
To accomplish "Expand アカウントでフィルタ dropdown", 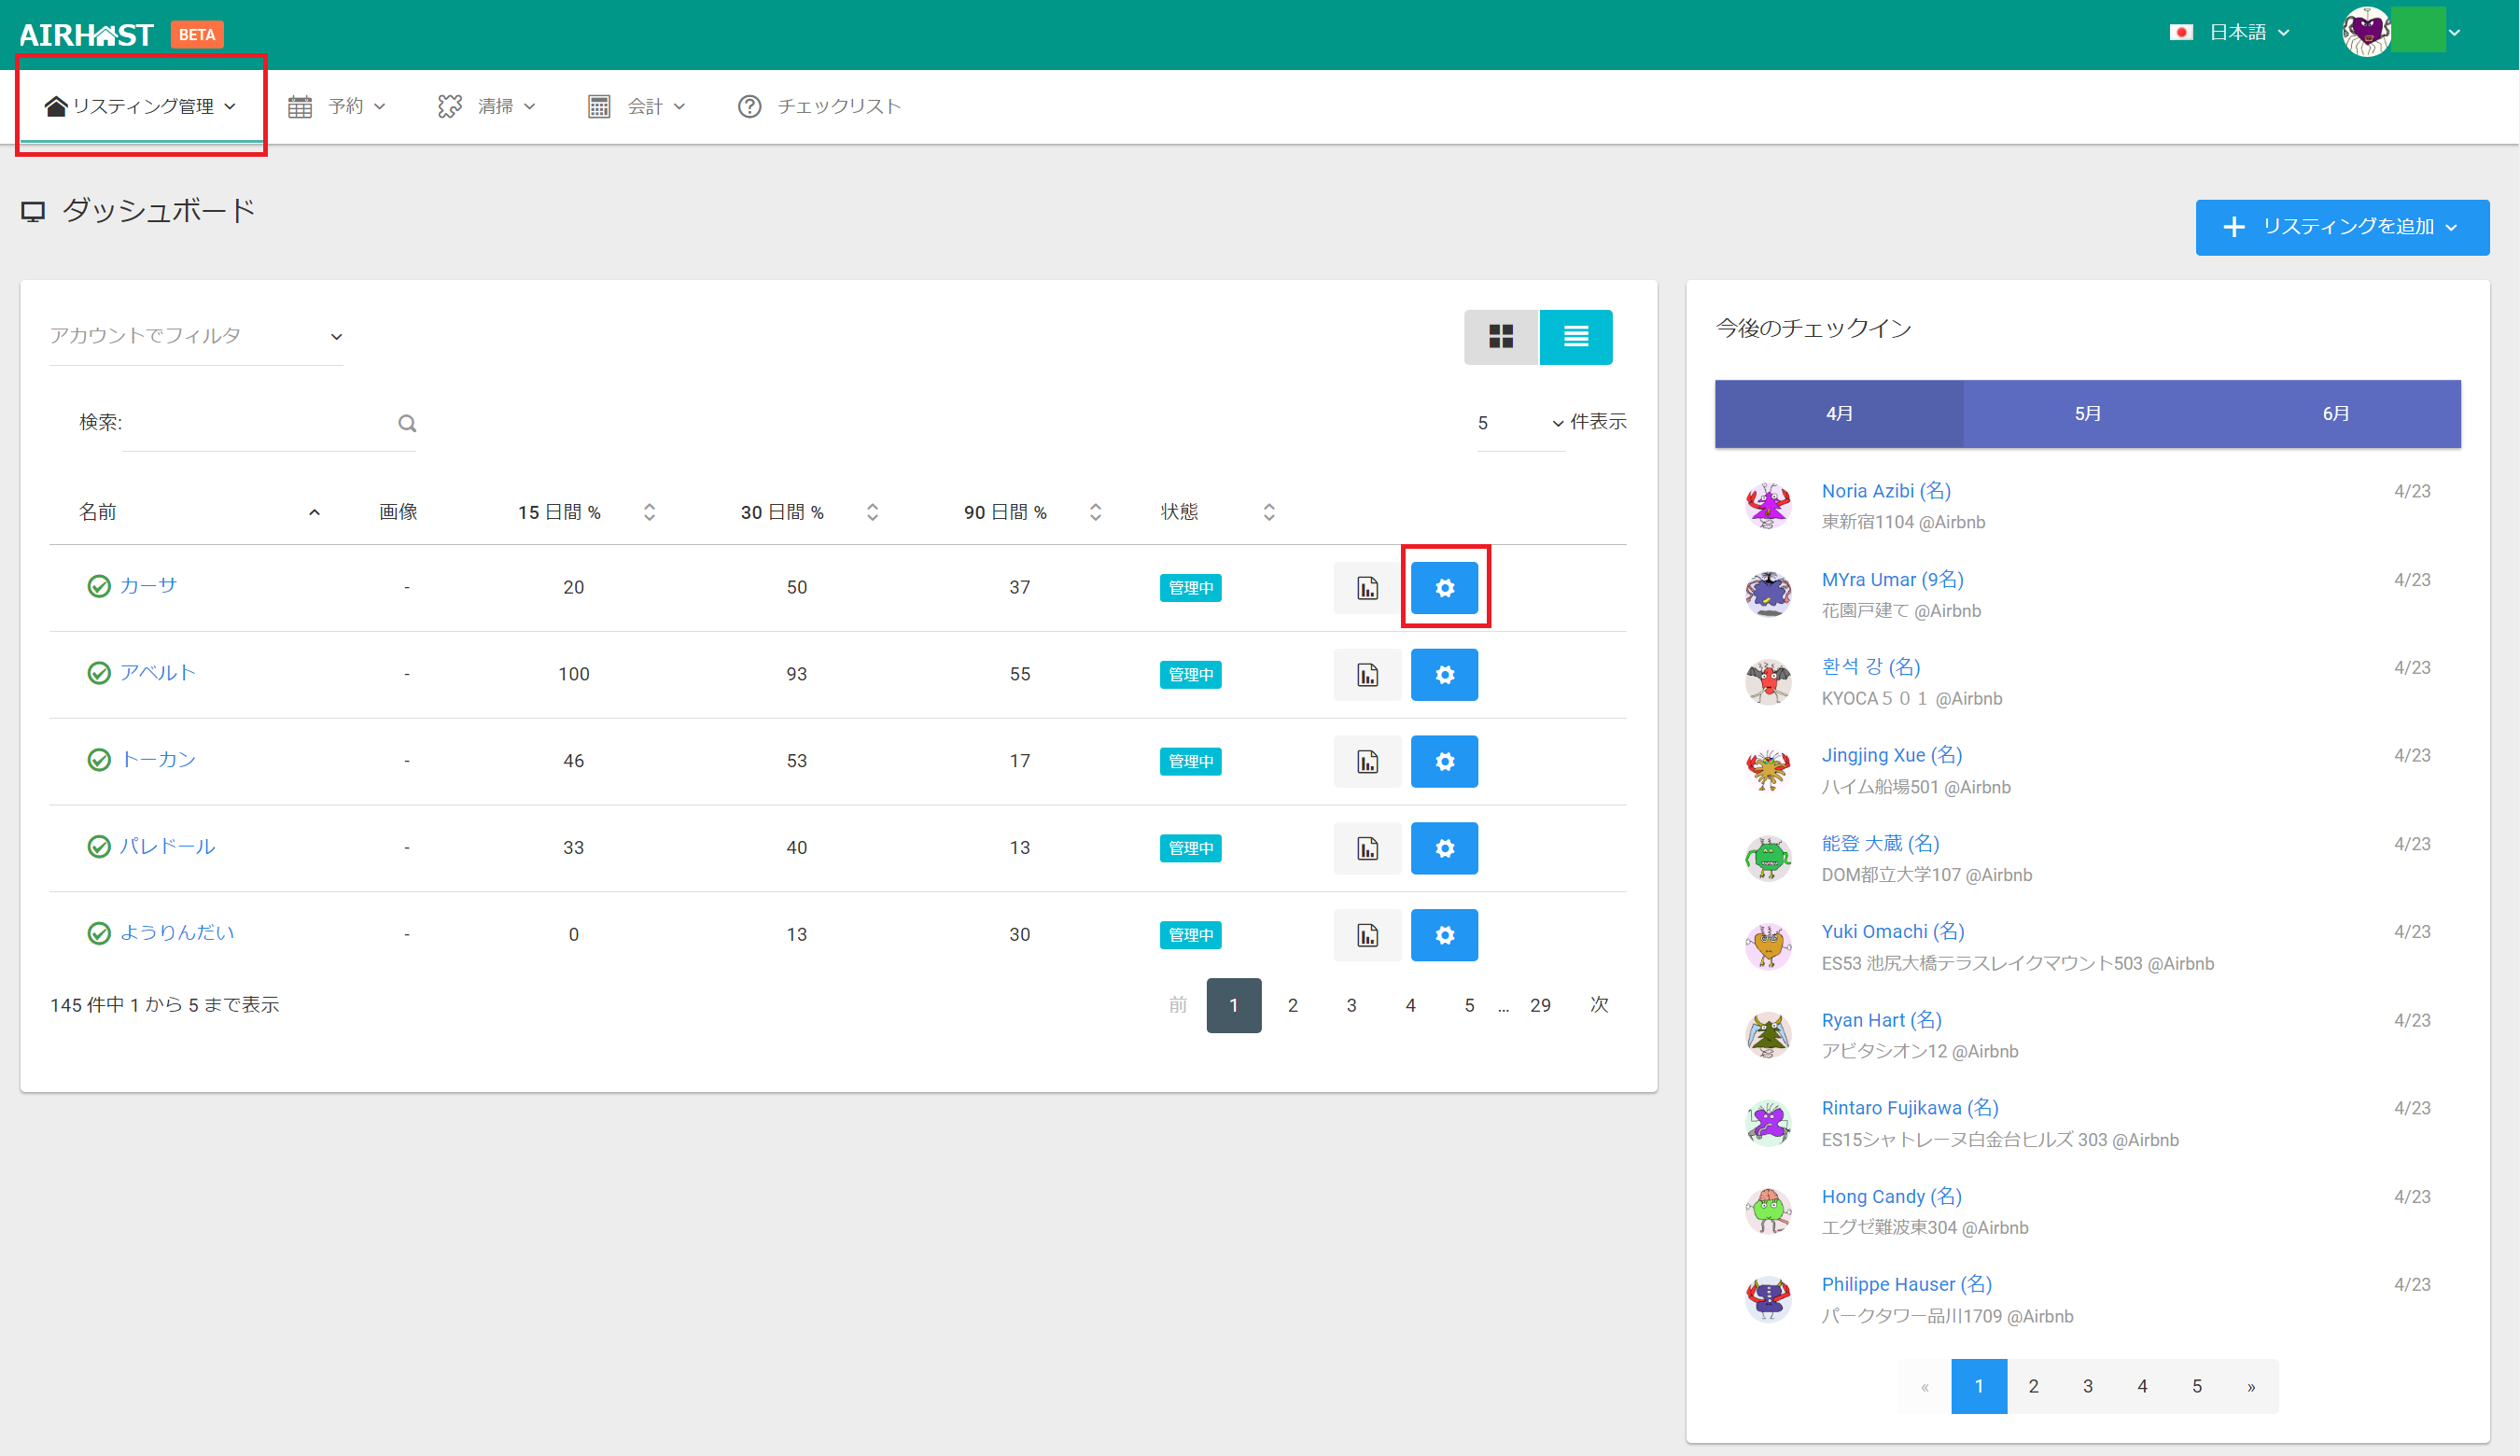I will (196, 336).
